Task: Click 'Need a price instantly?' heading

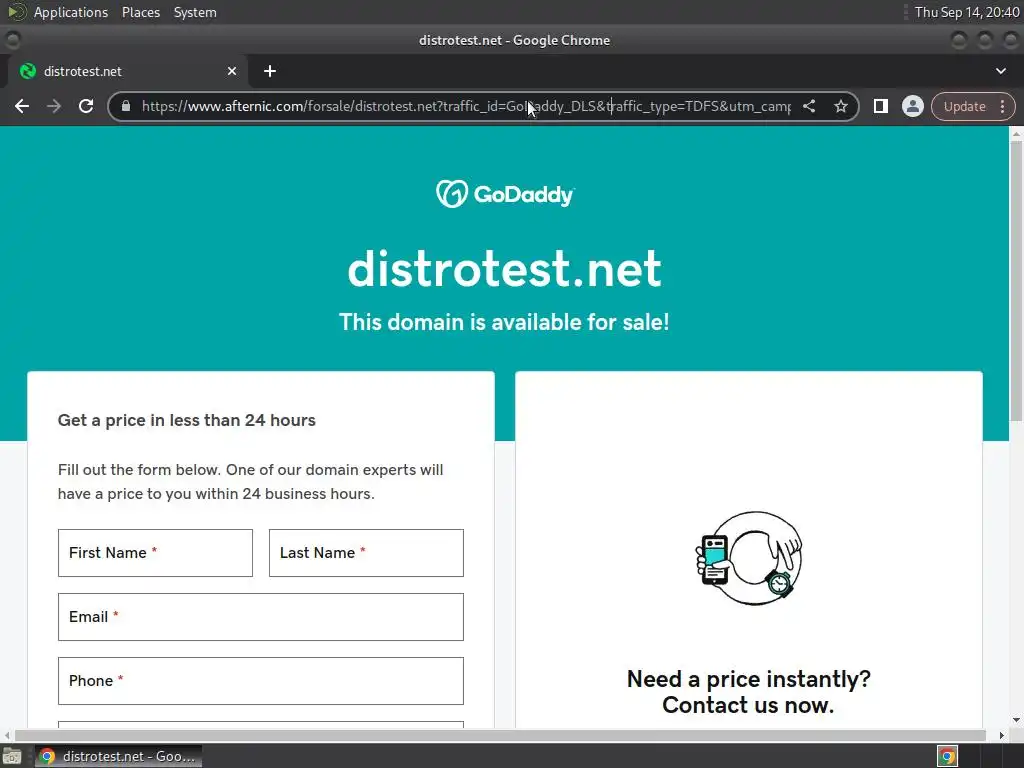Action: [748, 679]
